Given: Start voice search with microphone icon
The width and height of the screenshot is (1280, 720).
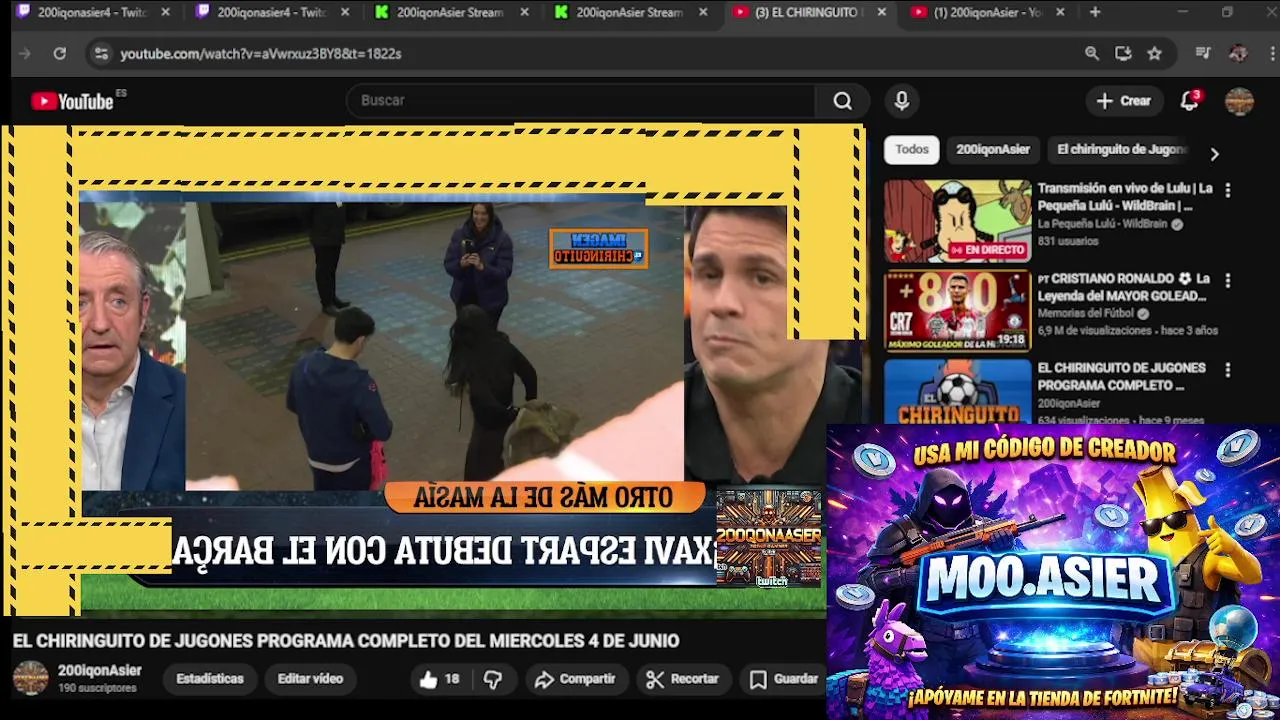Looking at the screenshot, I should coord(902,101).
